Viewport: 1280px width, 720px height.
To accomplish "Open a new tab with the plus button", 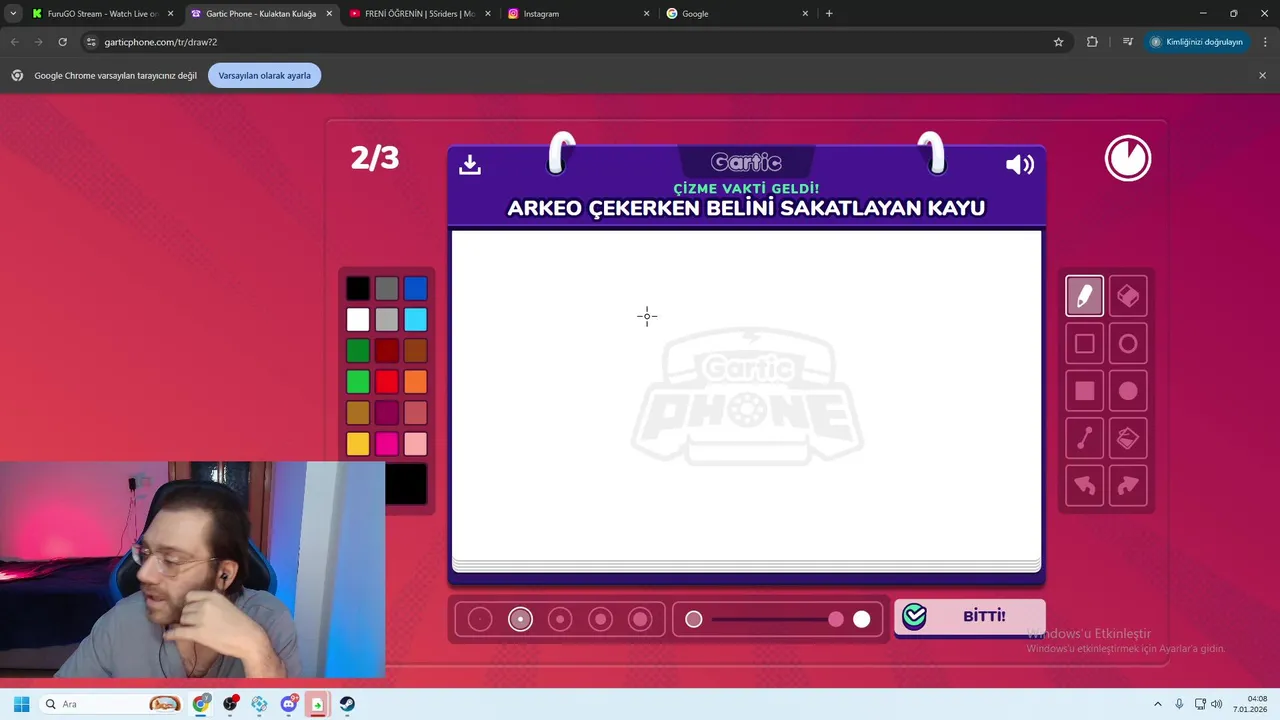I will pos(829,13).
